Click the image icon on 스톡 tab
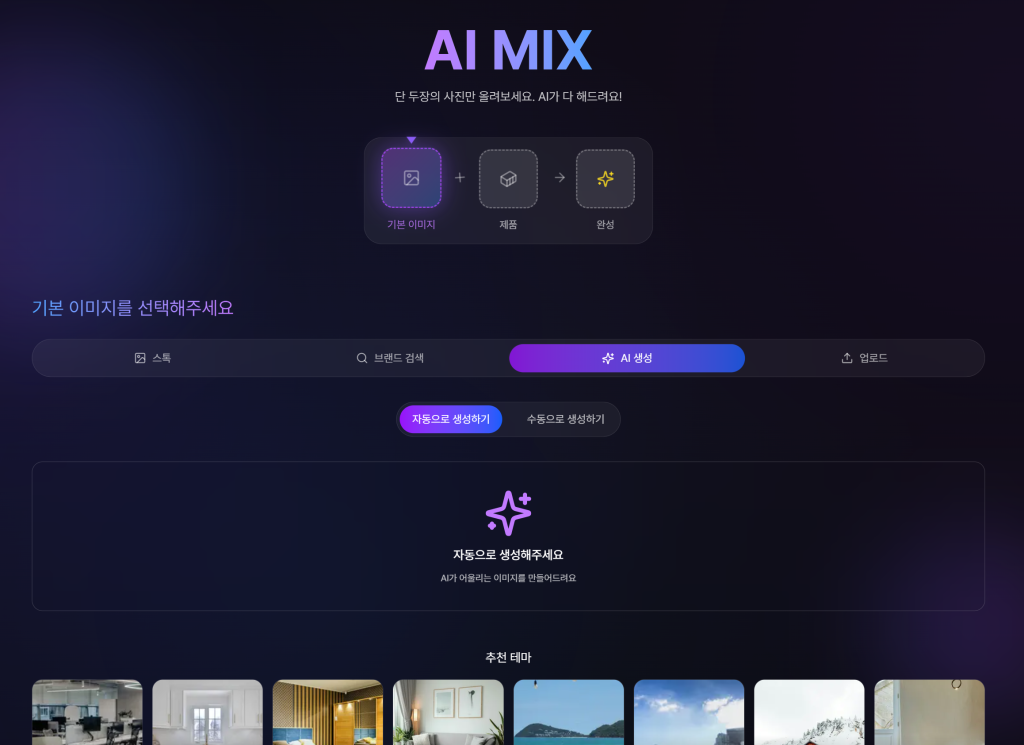Image resolution: width=1024 pixels, height=745 pixels. pyautogui.click(x=140, y=358)
